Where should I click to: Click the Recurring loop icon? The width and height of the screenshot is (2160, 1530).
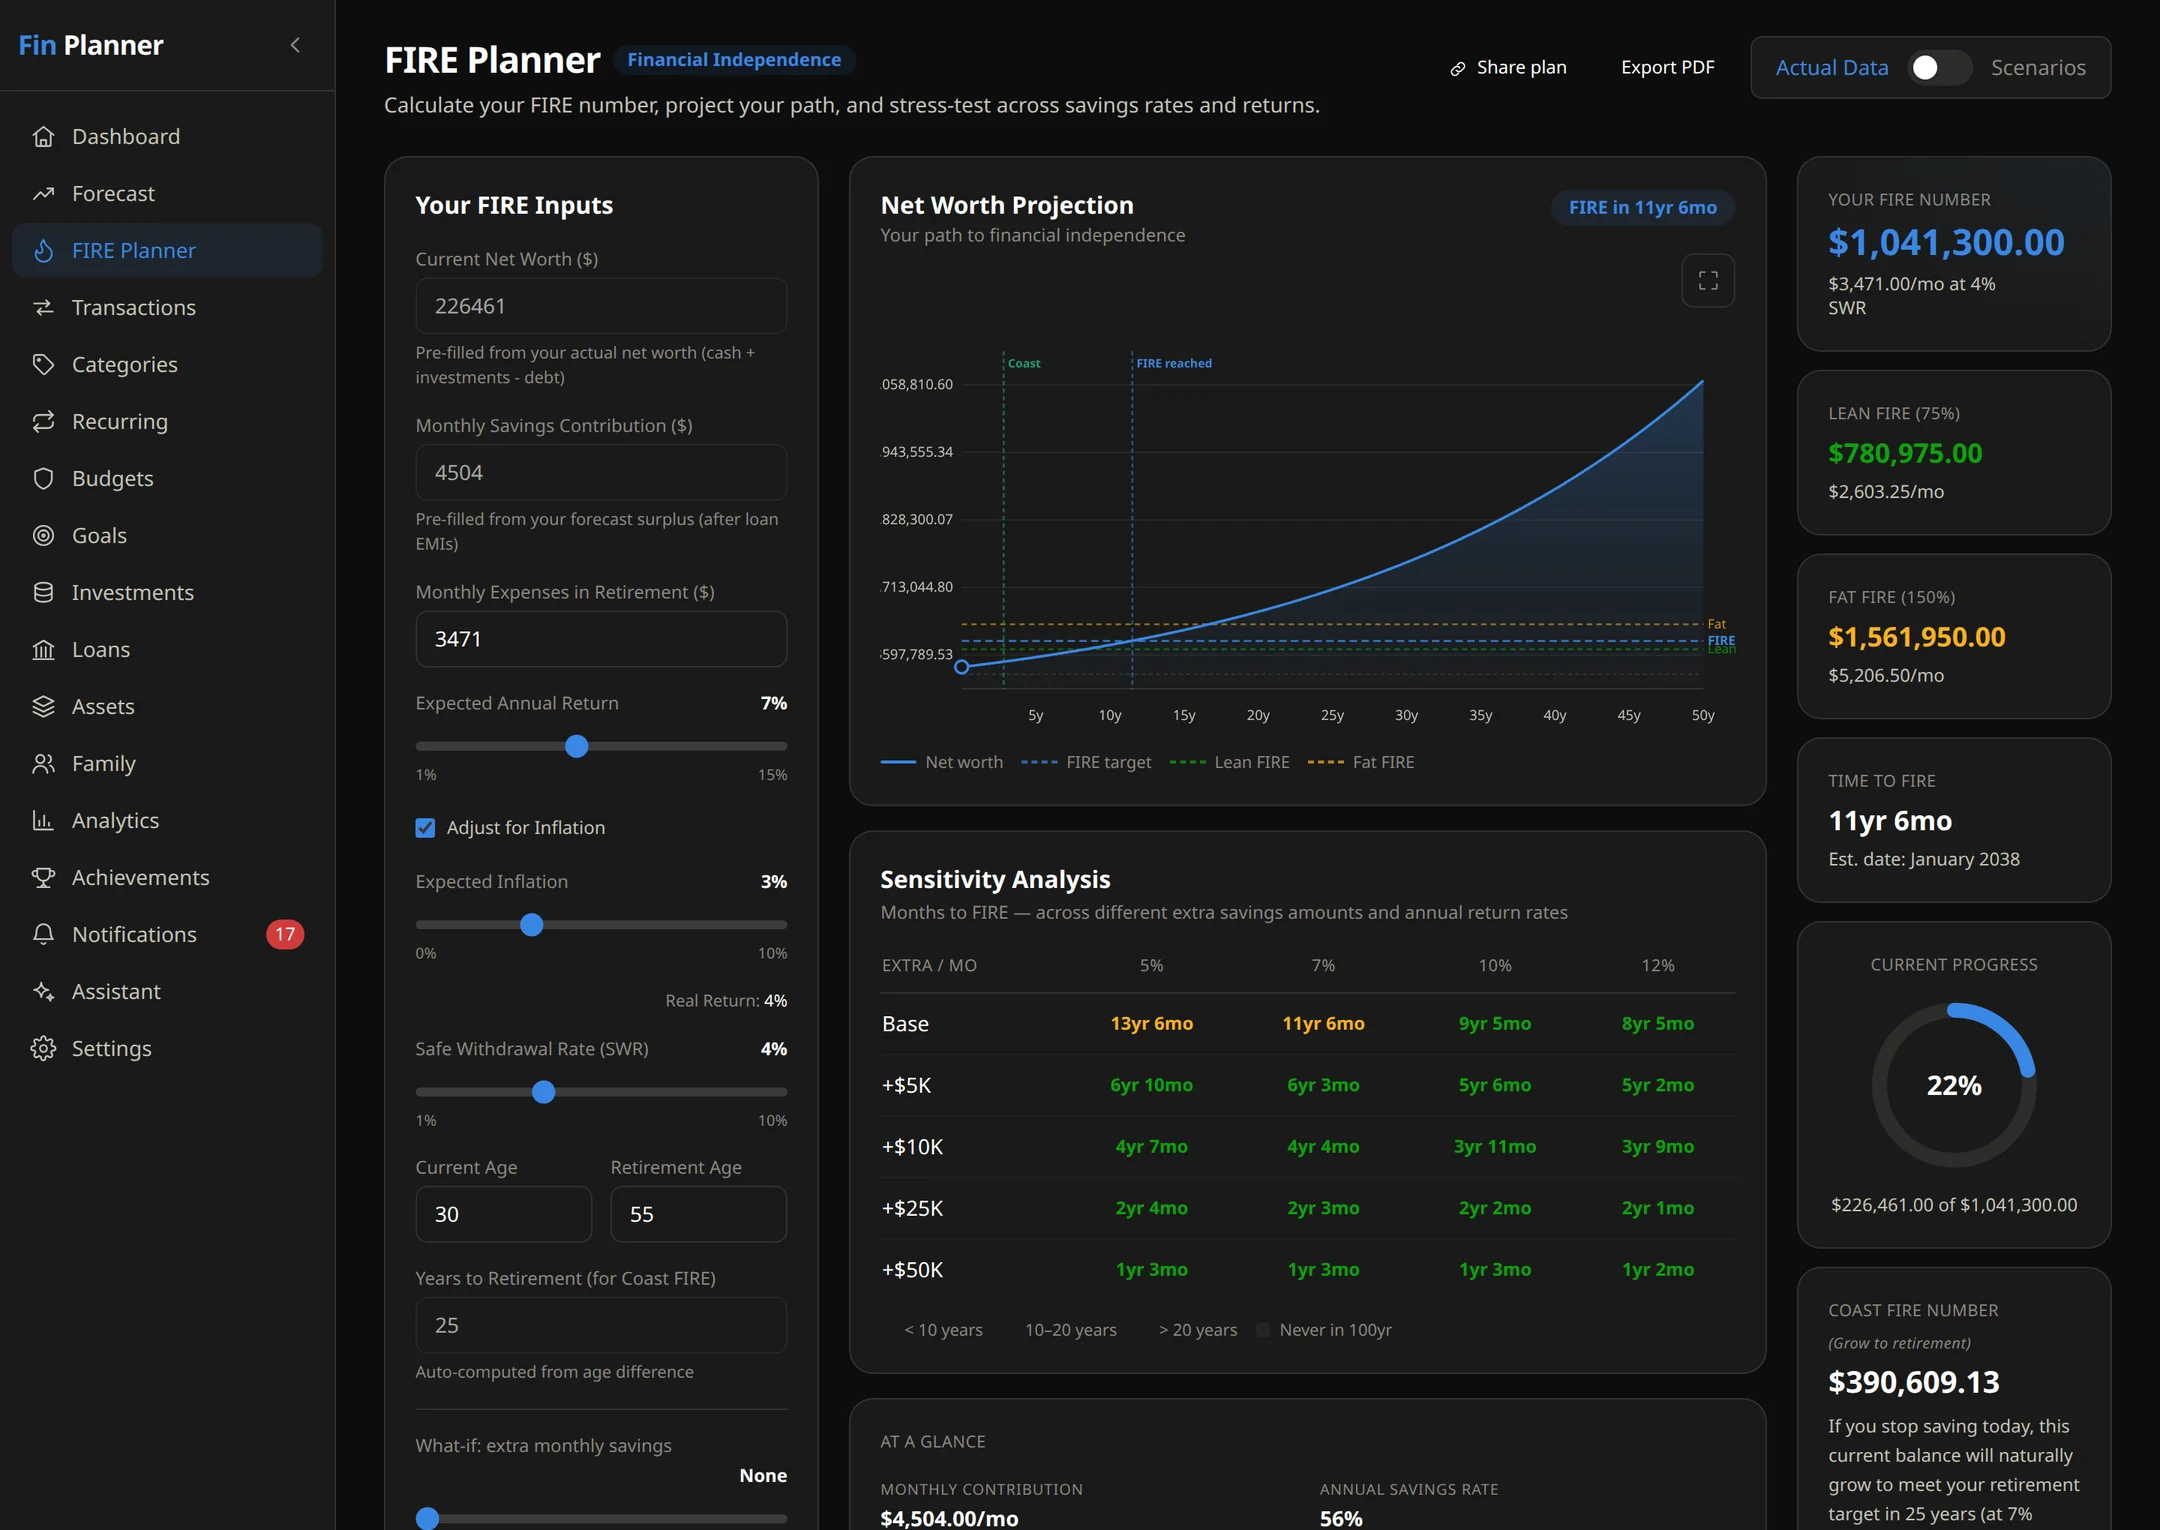(x=43, y=421)
